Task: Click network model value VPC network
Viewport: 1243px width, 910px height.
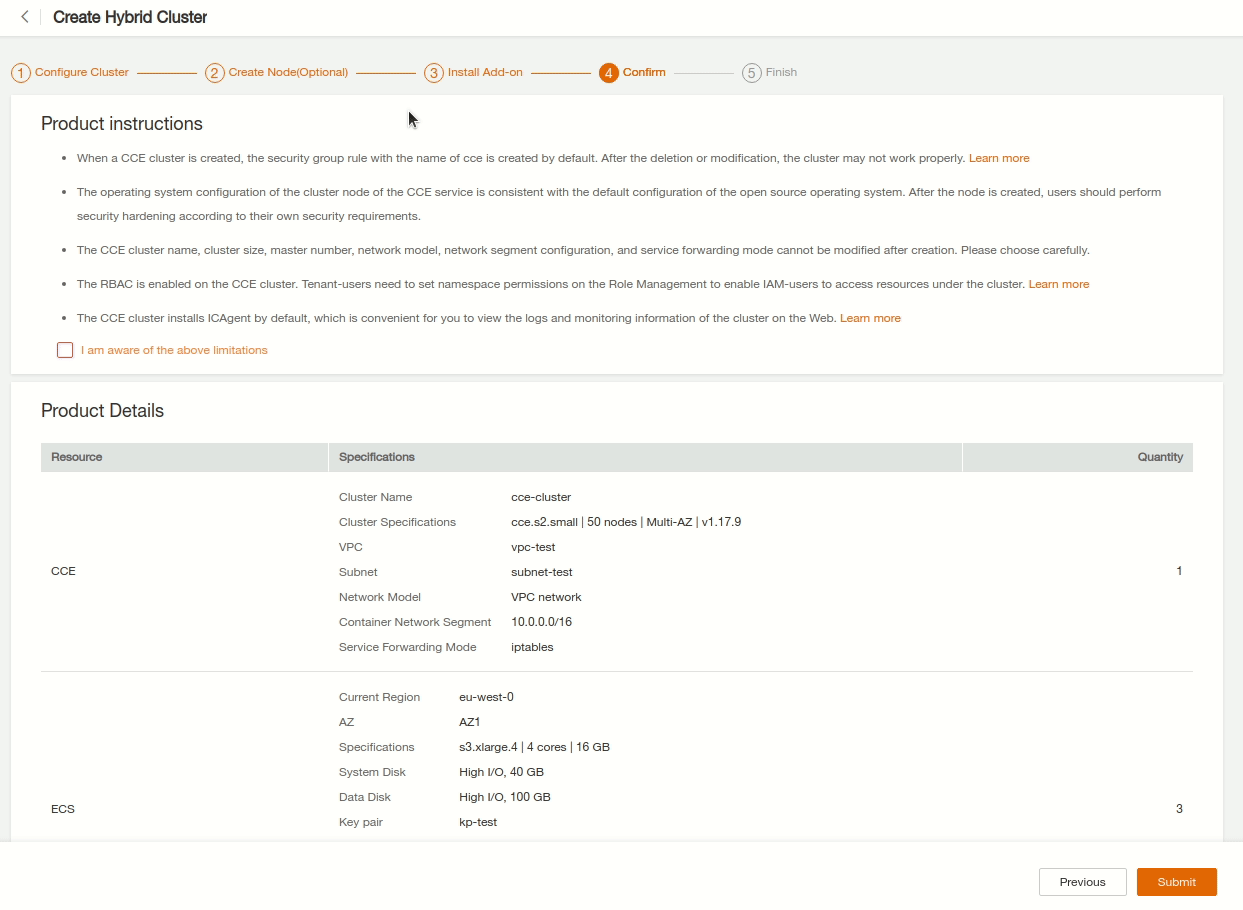Action: (x=546, y=597)
